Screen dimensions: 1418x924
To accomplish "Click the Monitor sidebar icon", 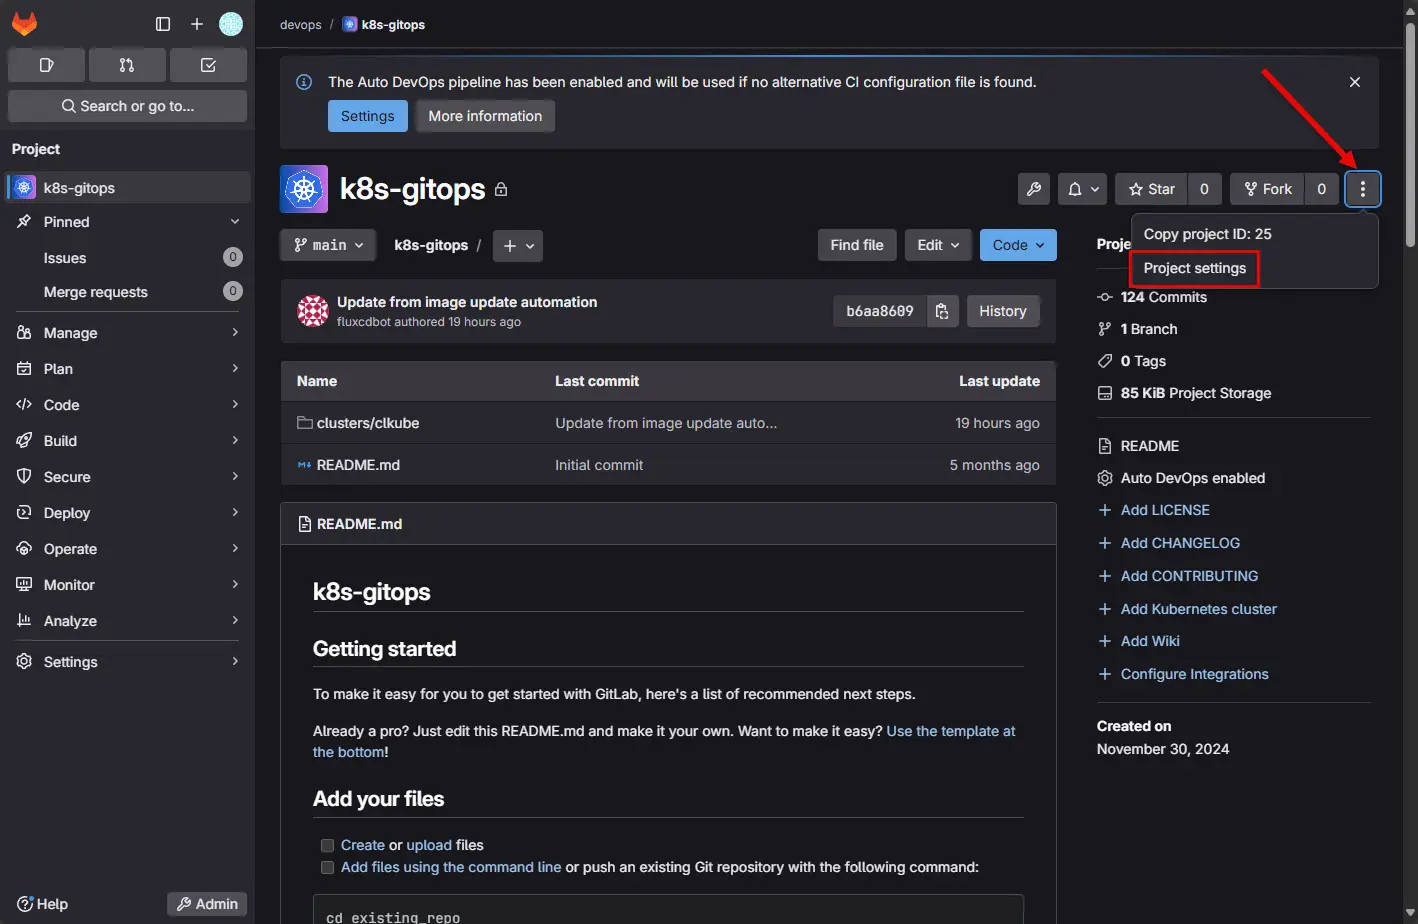I will [24, 585].
